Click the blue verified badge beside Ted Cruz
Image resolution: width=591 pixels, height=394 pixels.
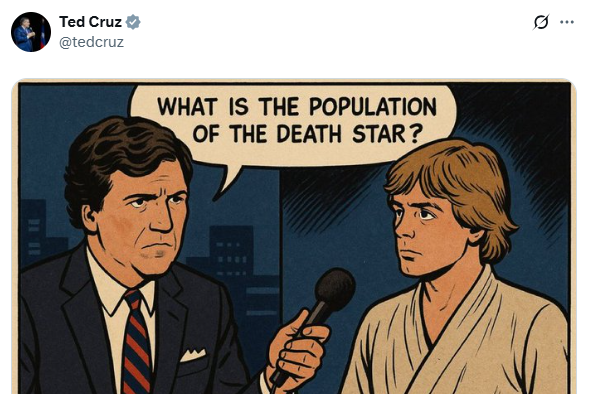133,22
